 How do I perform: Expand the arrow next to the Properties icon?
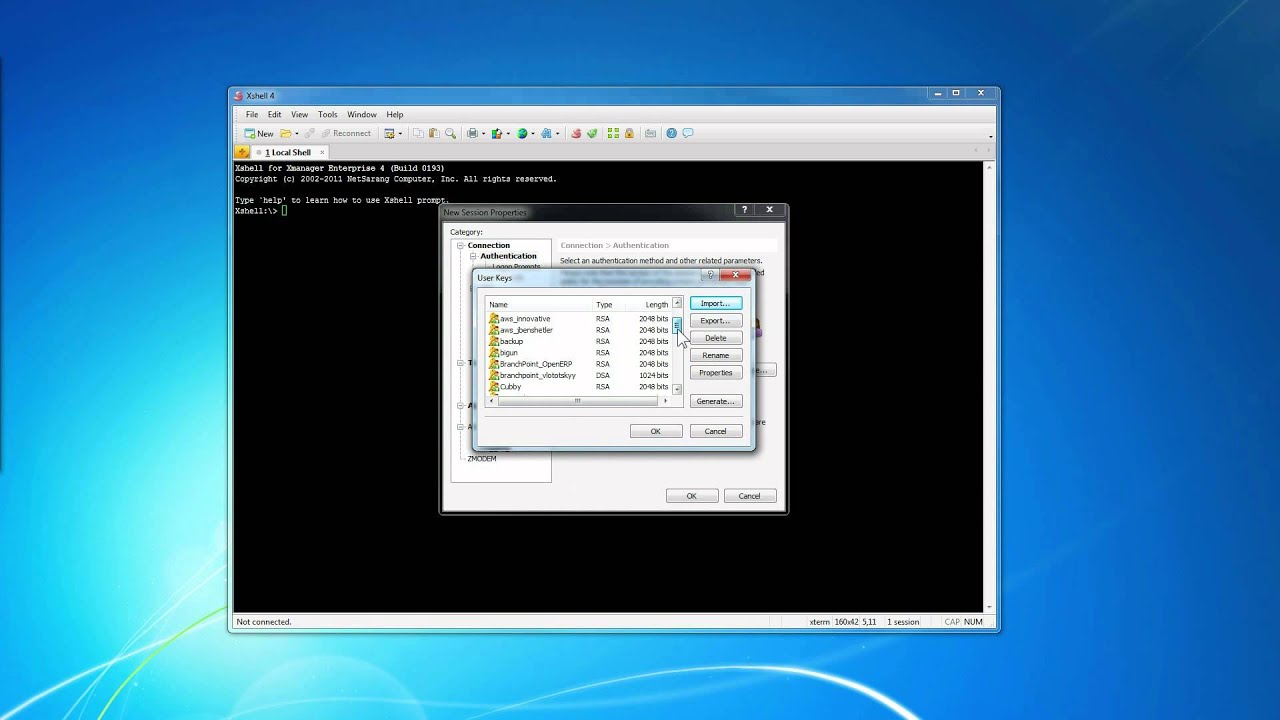(x=400, y=133)
